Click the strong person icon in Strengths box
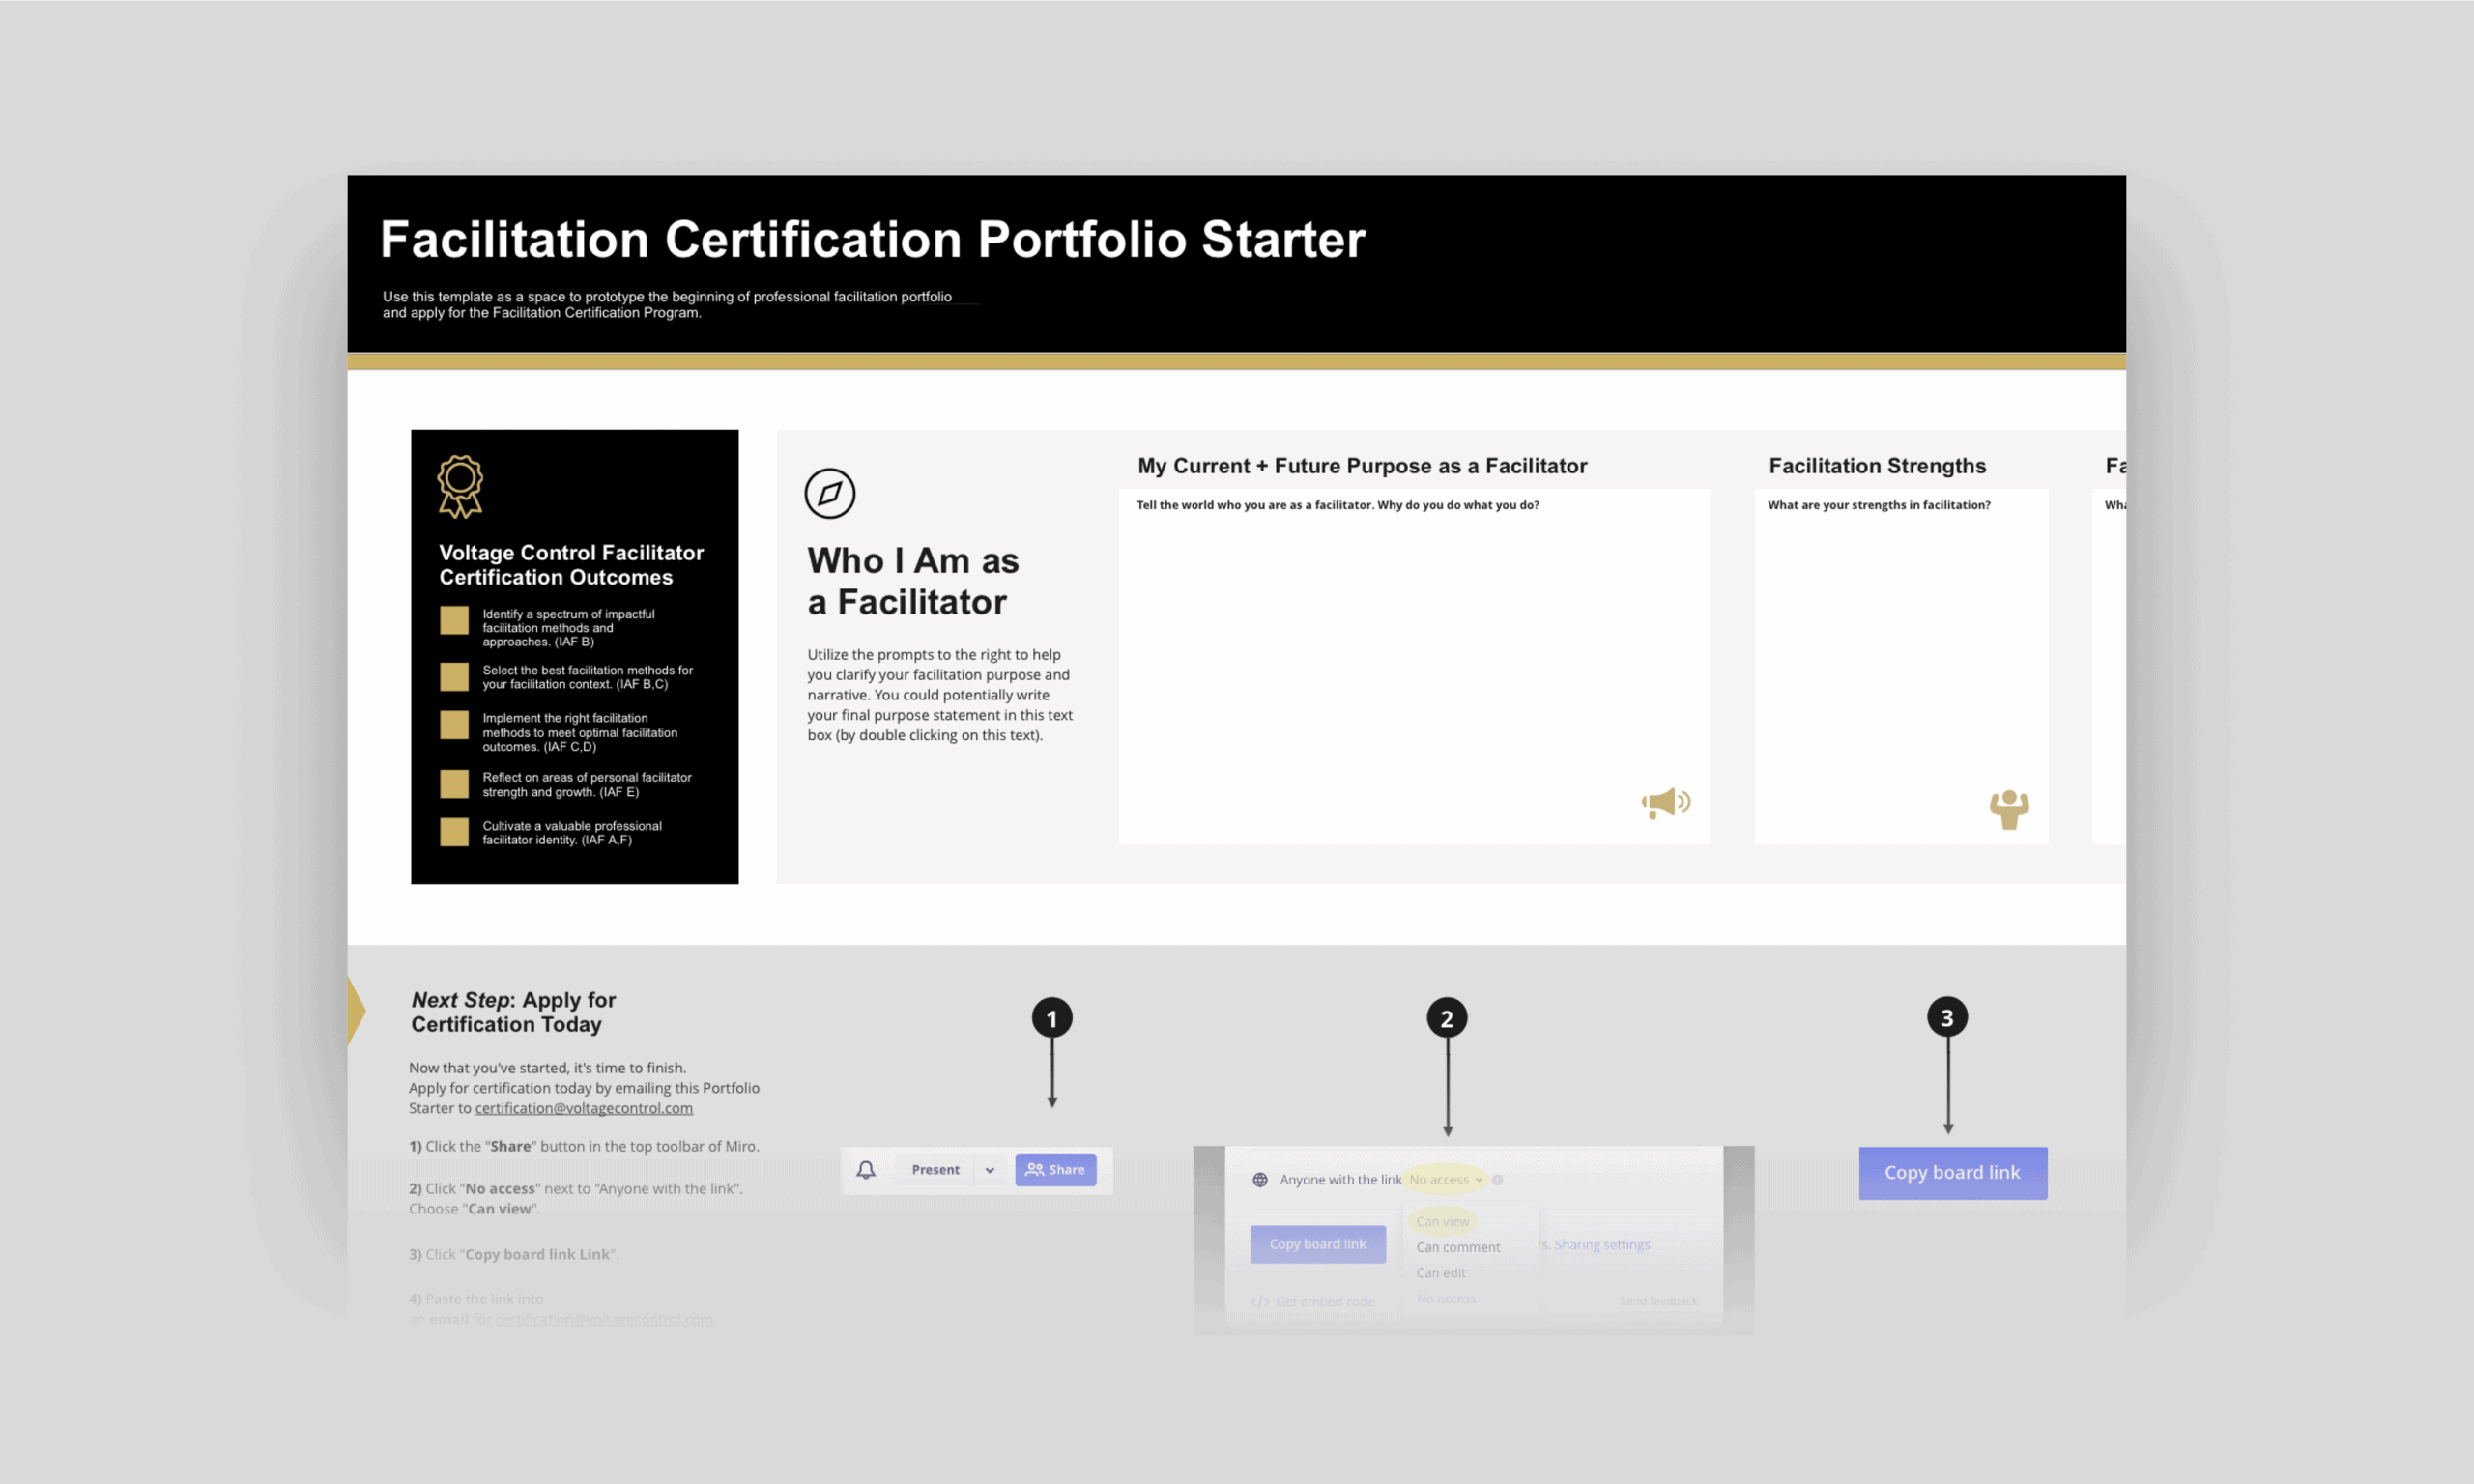2474x1484 pixels. click(2008, 809)
